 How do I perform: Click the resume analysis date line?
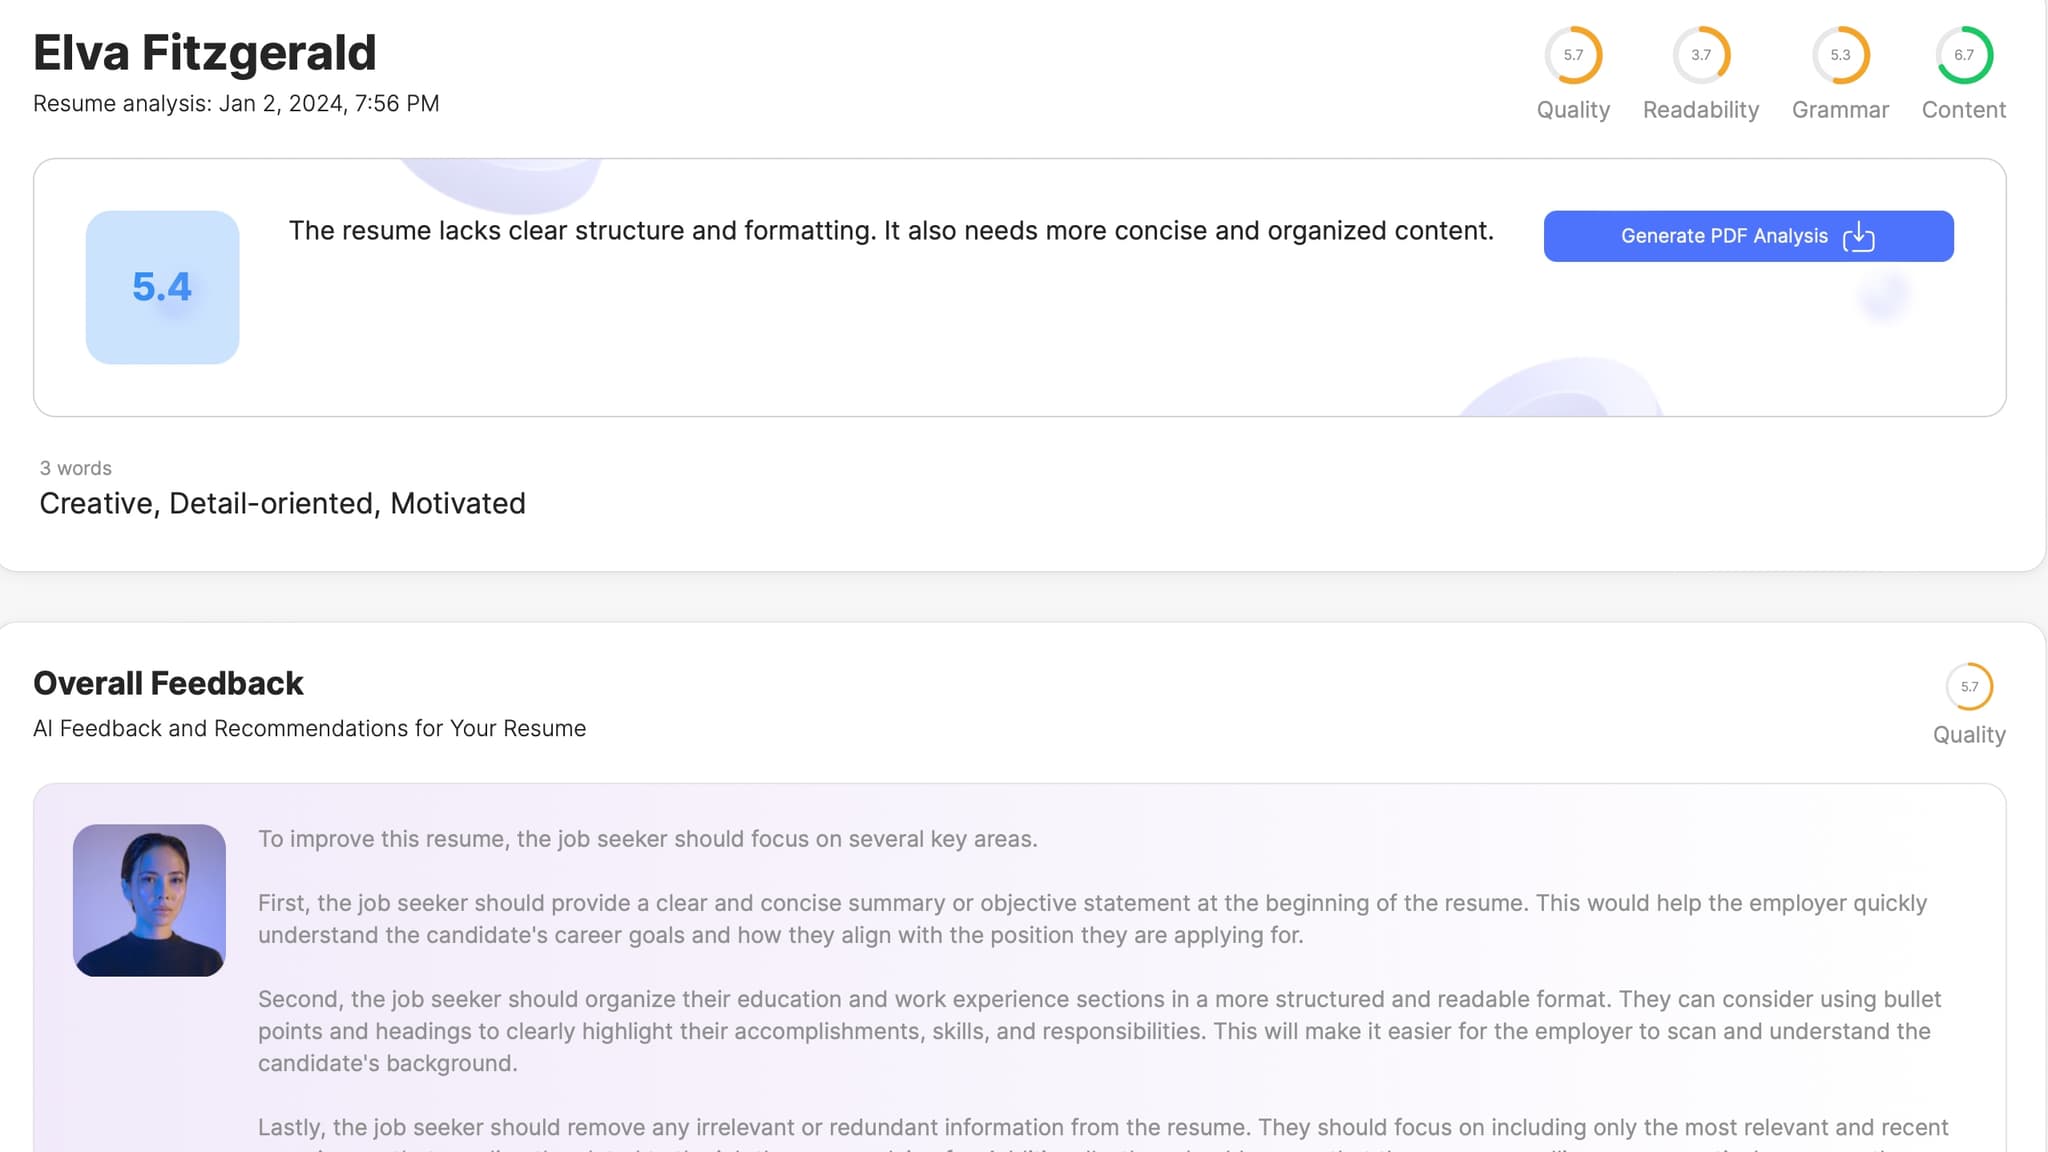point(236,104)
